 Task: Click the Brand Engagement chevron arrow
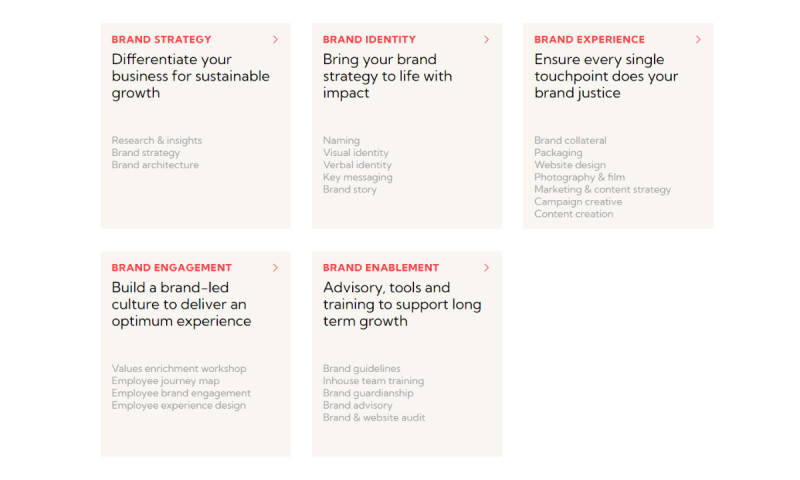276,268
